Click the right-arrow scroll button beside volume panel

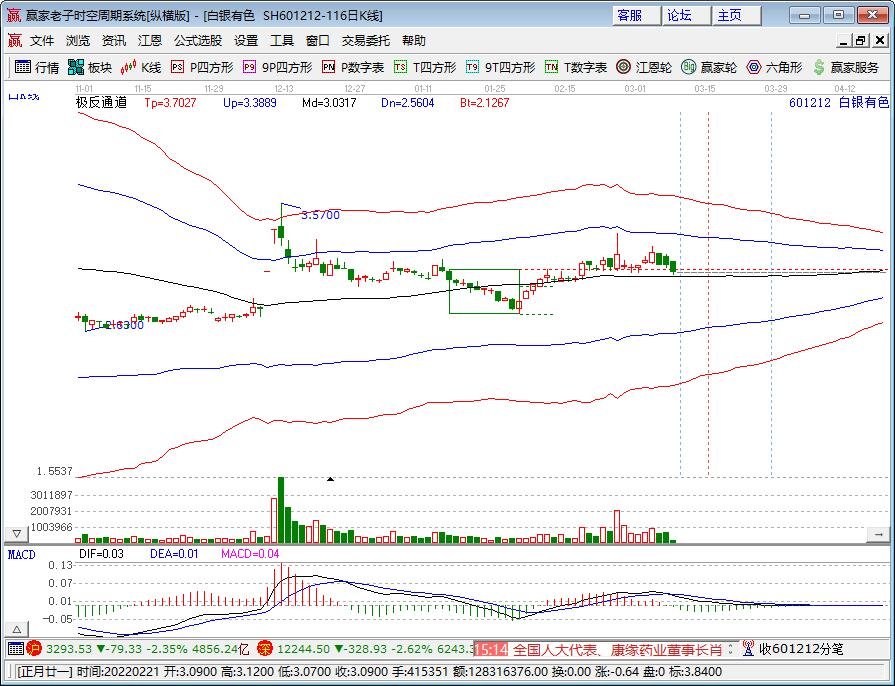coord(878,534)
